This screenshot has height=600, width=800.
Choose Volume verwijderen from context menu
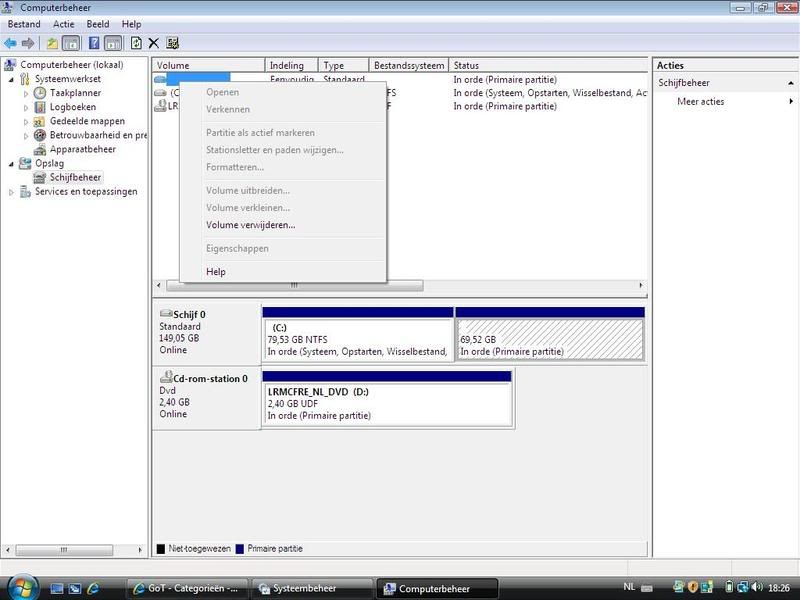[250, 225]
